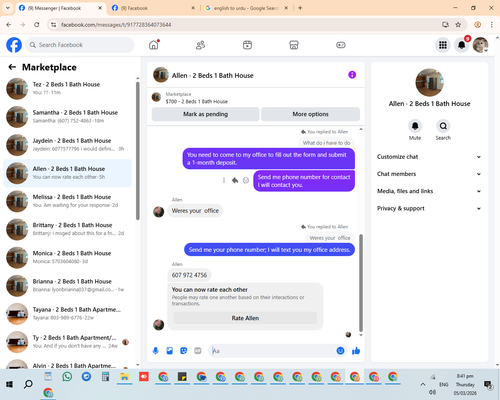Open the '$700 - 2 Beds 1 Bath House' listing link
This screenshot has width=500, height=400.
point(197,101)
